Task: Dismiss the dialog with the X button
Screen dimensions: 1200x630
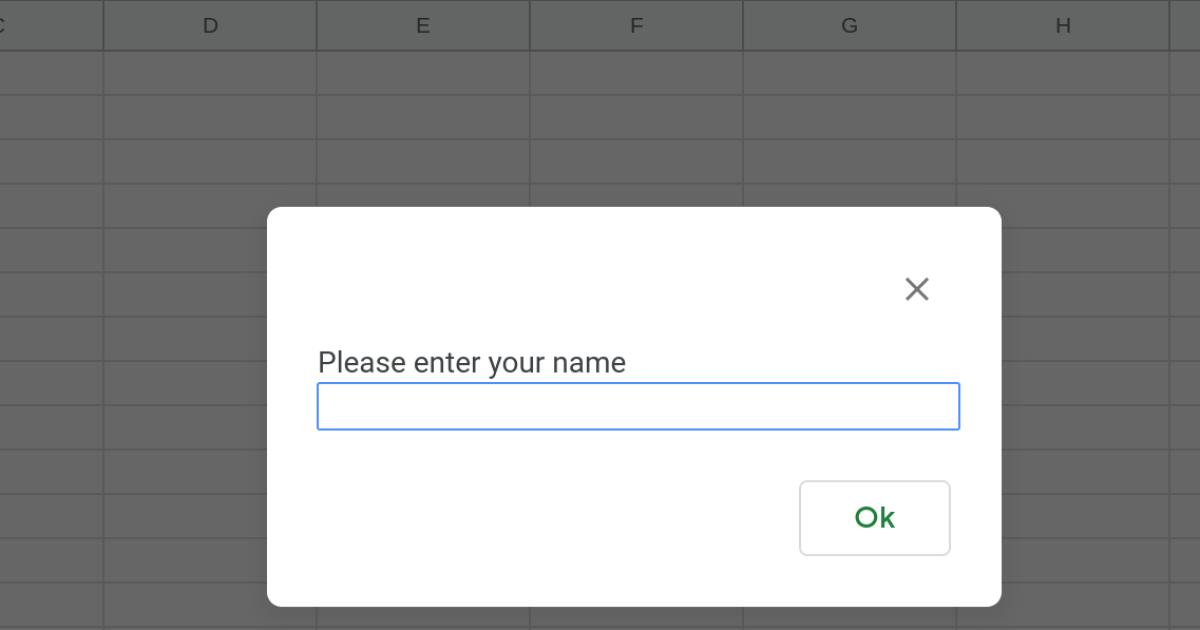Action: pos(916,288)
